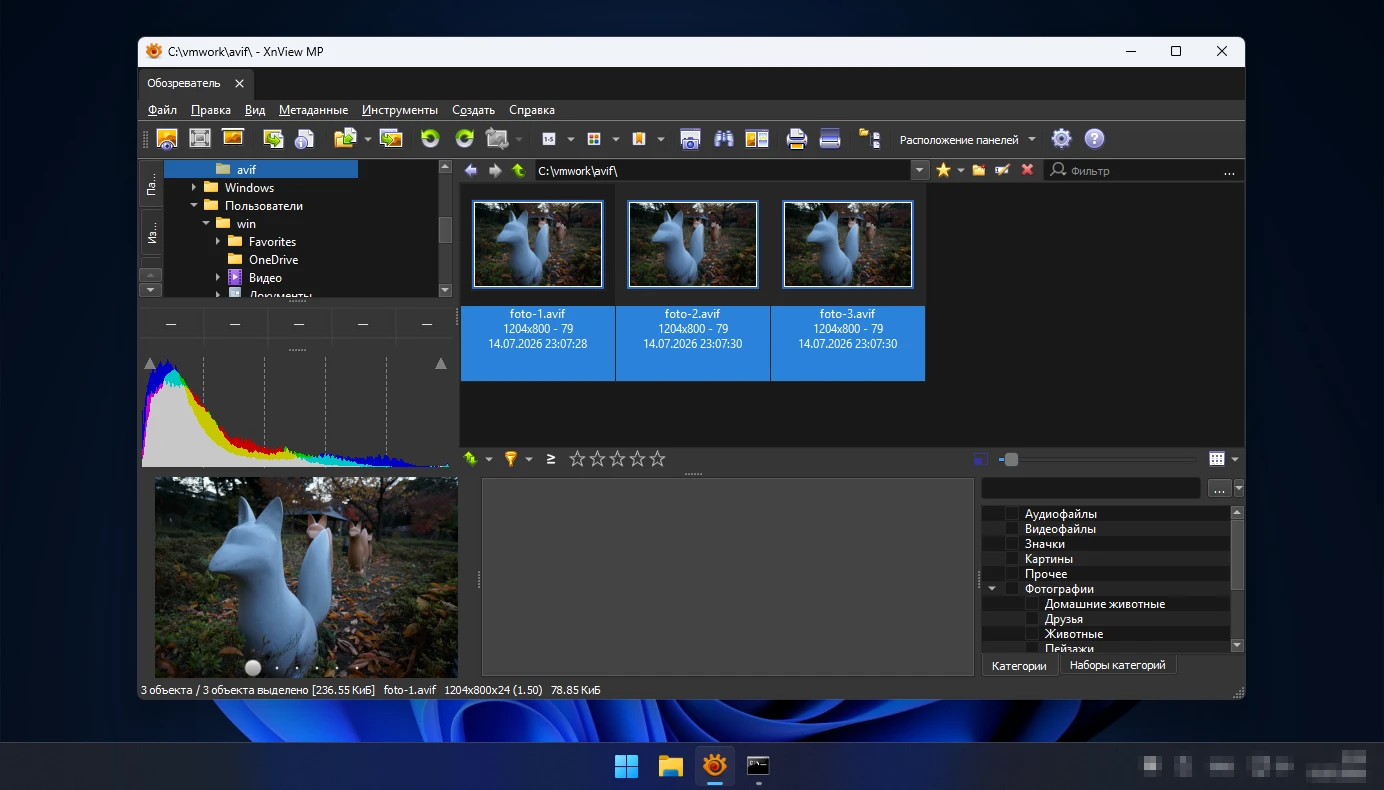
Task: Delete with the red X icon
Action: (1027, 170)
